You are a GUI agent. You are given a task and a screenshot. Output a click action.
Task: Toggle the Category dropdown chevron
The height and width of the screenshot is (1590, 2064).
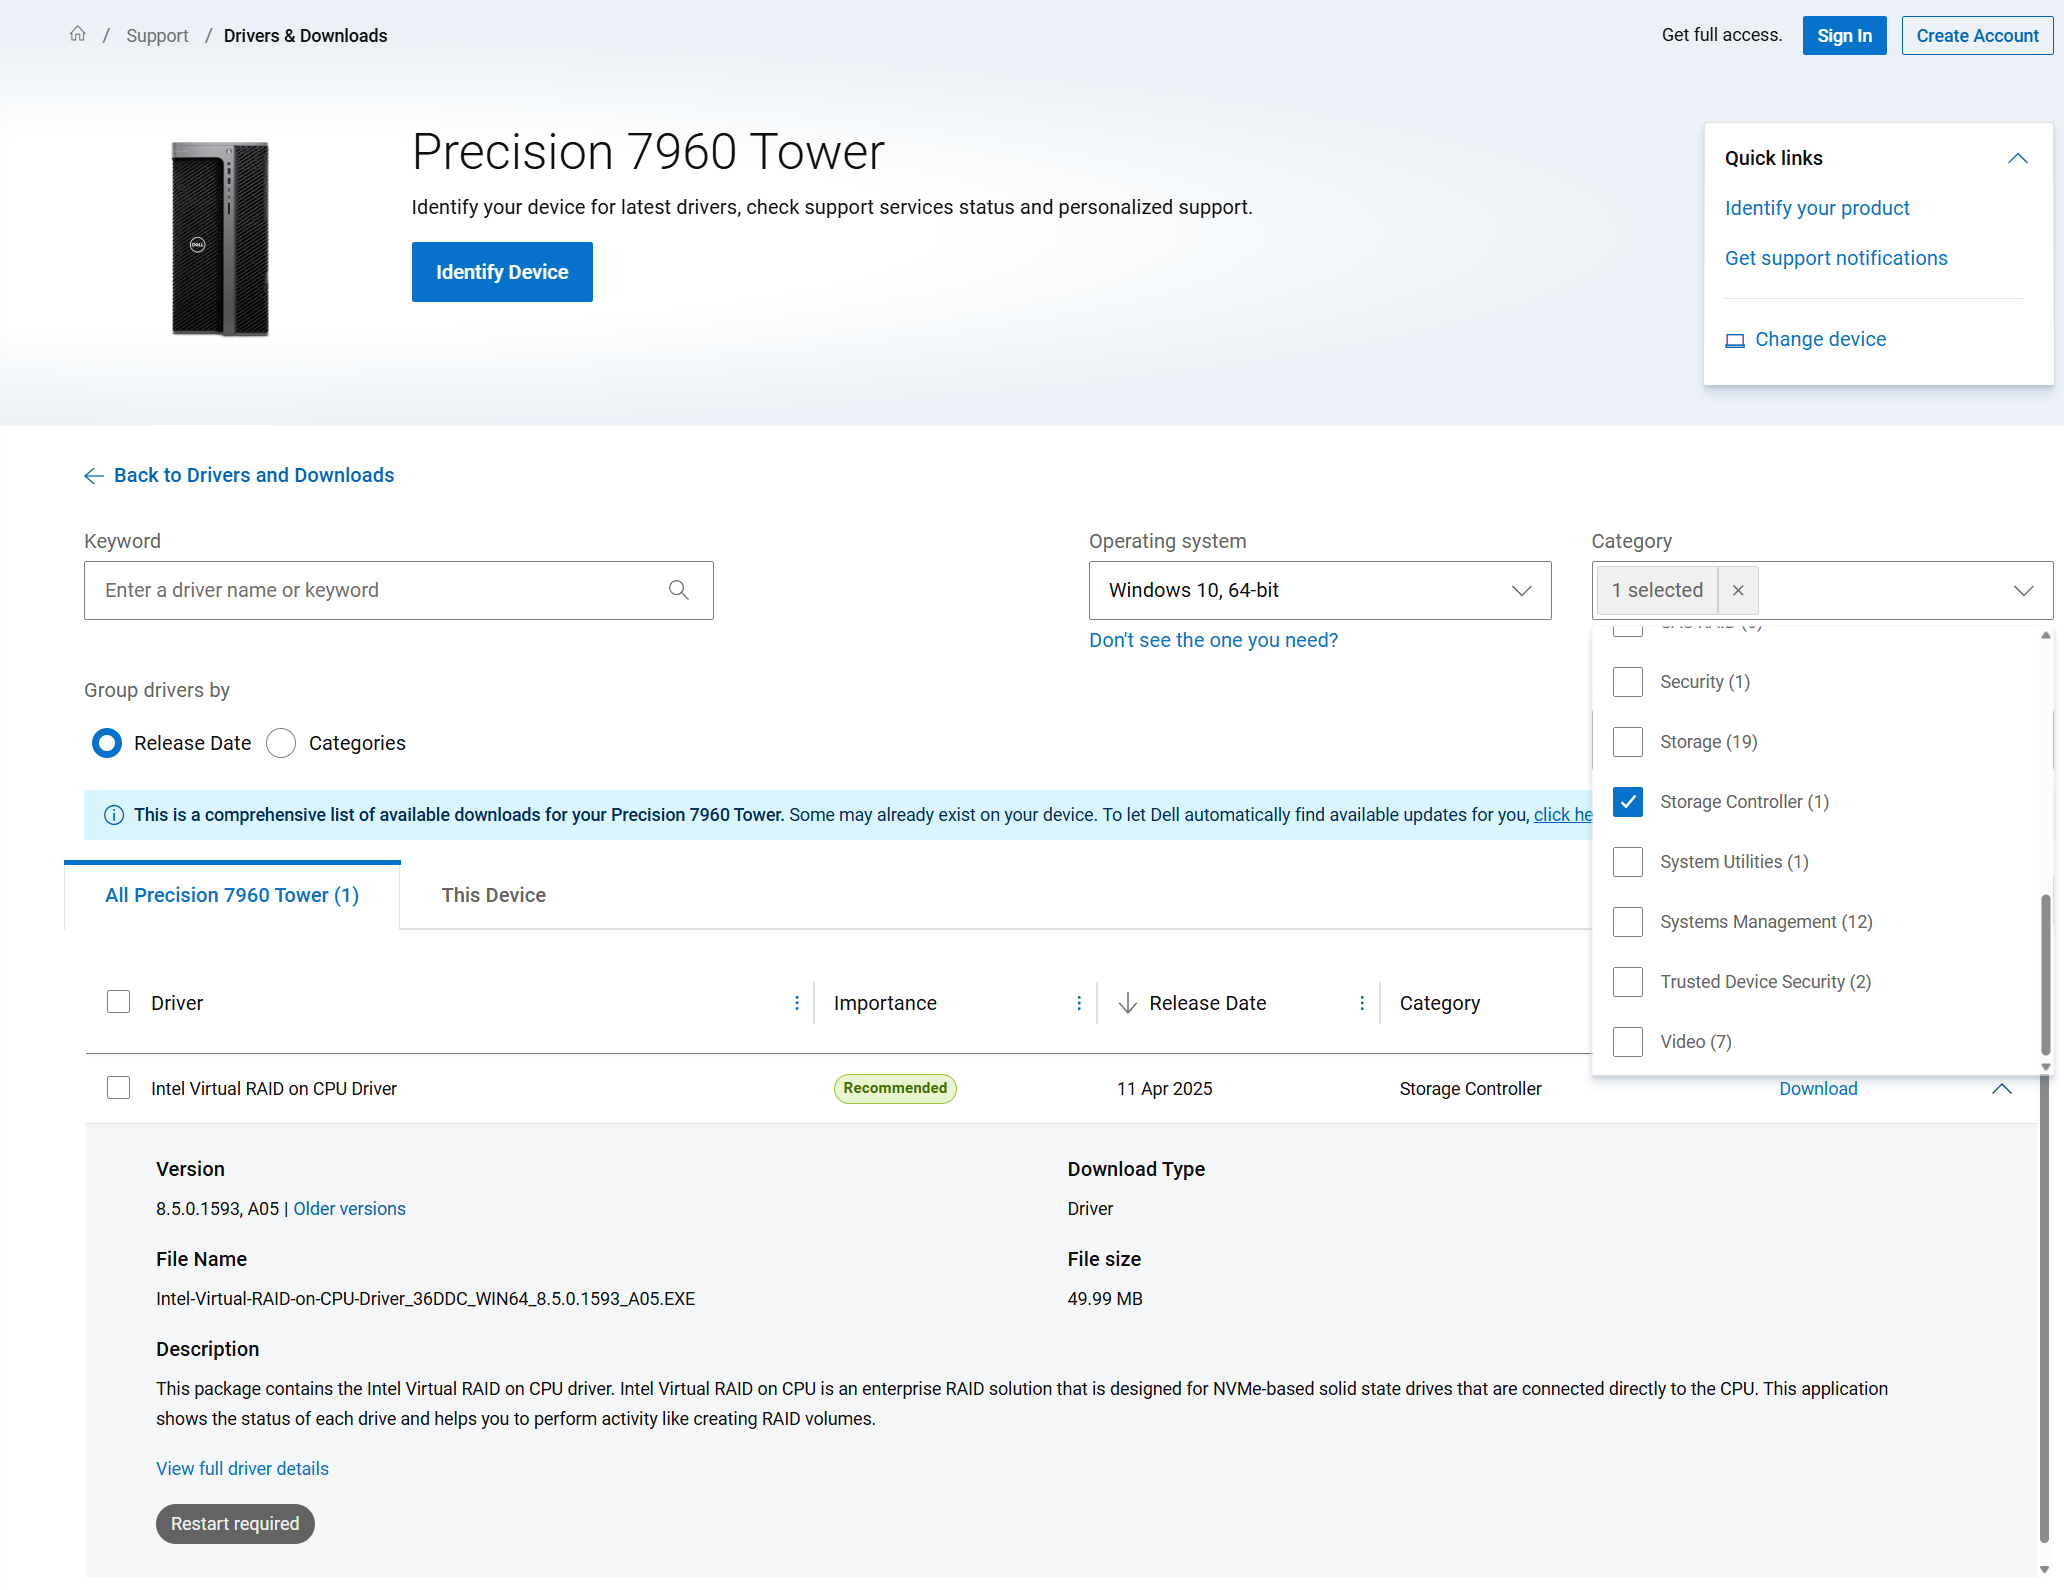(2024, 590)
